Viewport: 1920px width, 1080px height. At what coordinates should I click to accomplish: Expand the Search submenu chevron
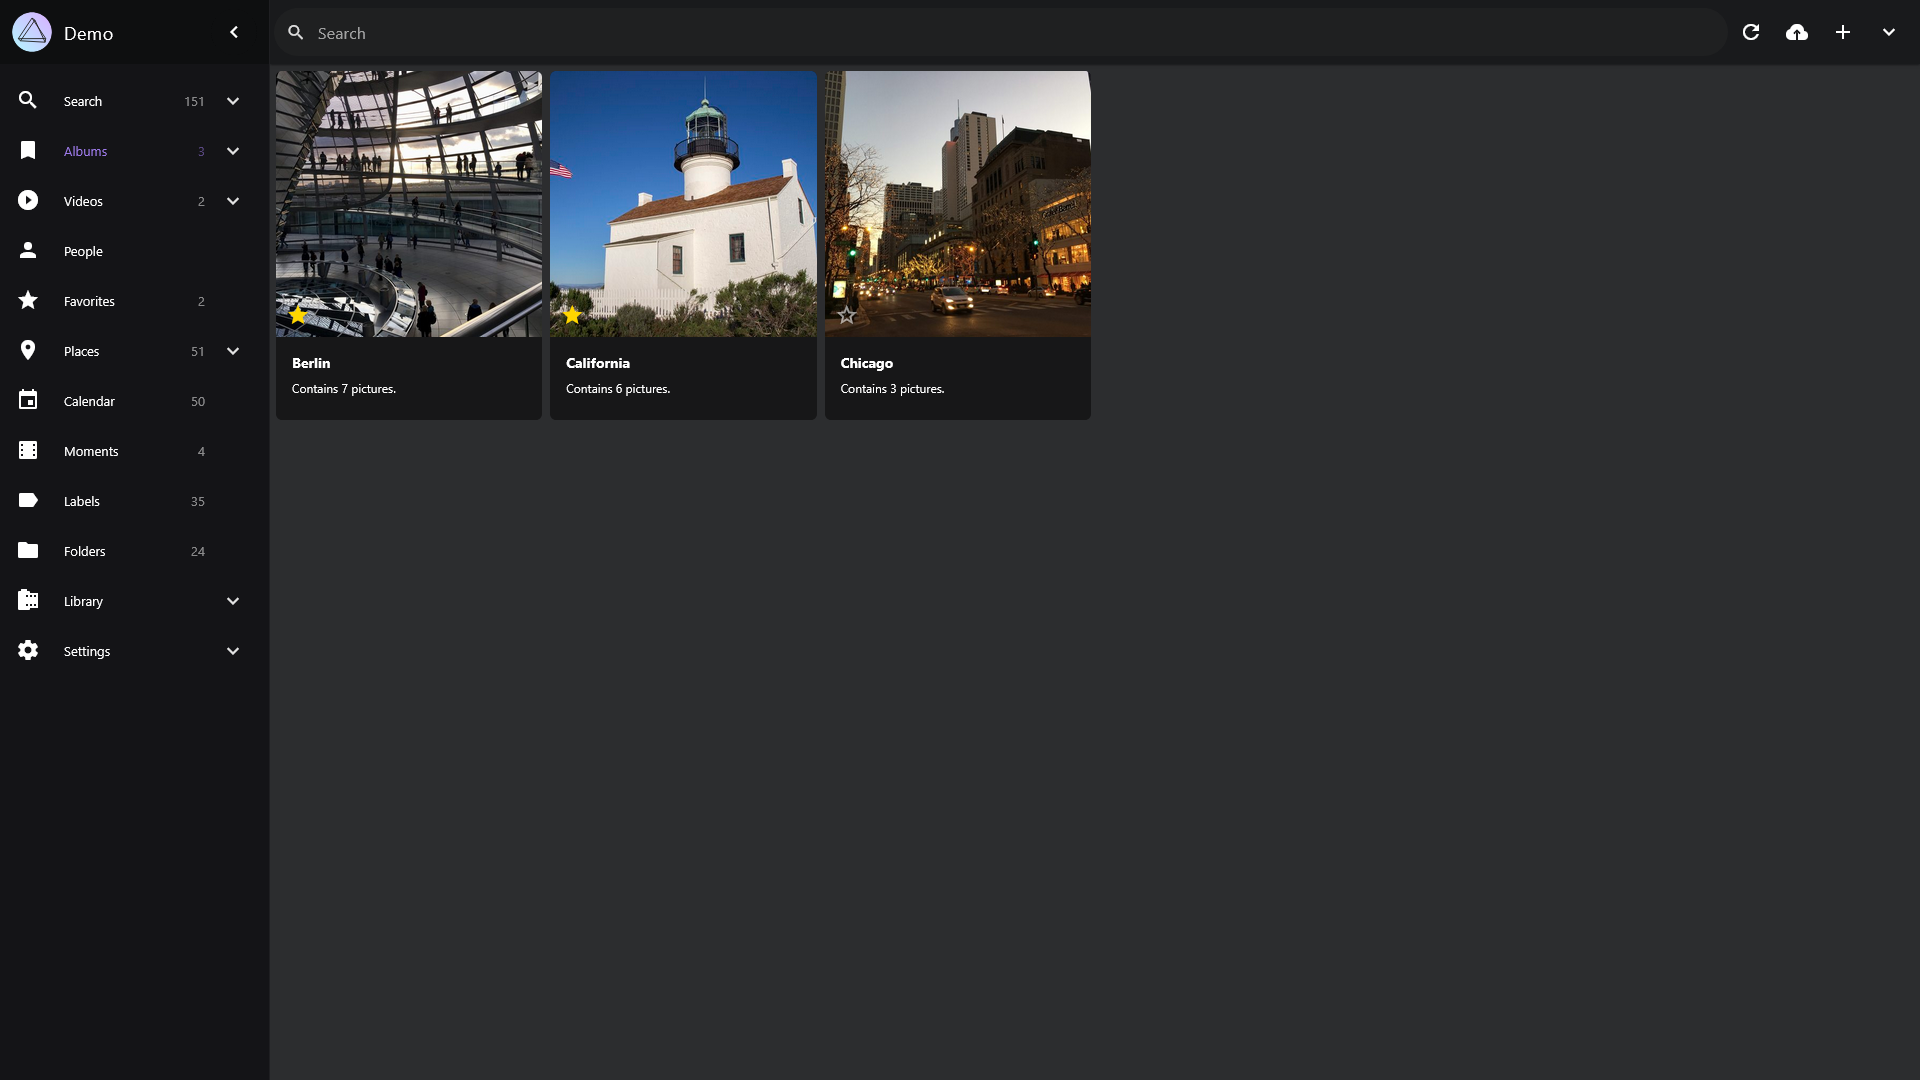(x=233, y=101)
